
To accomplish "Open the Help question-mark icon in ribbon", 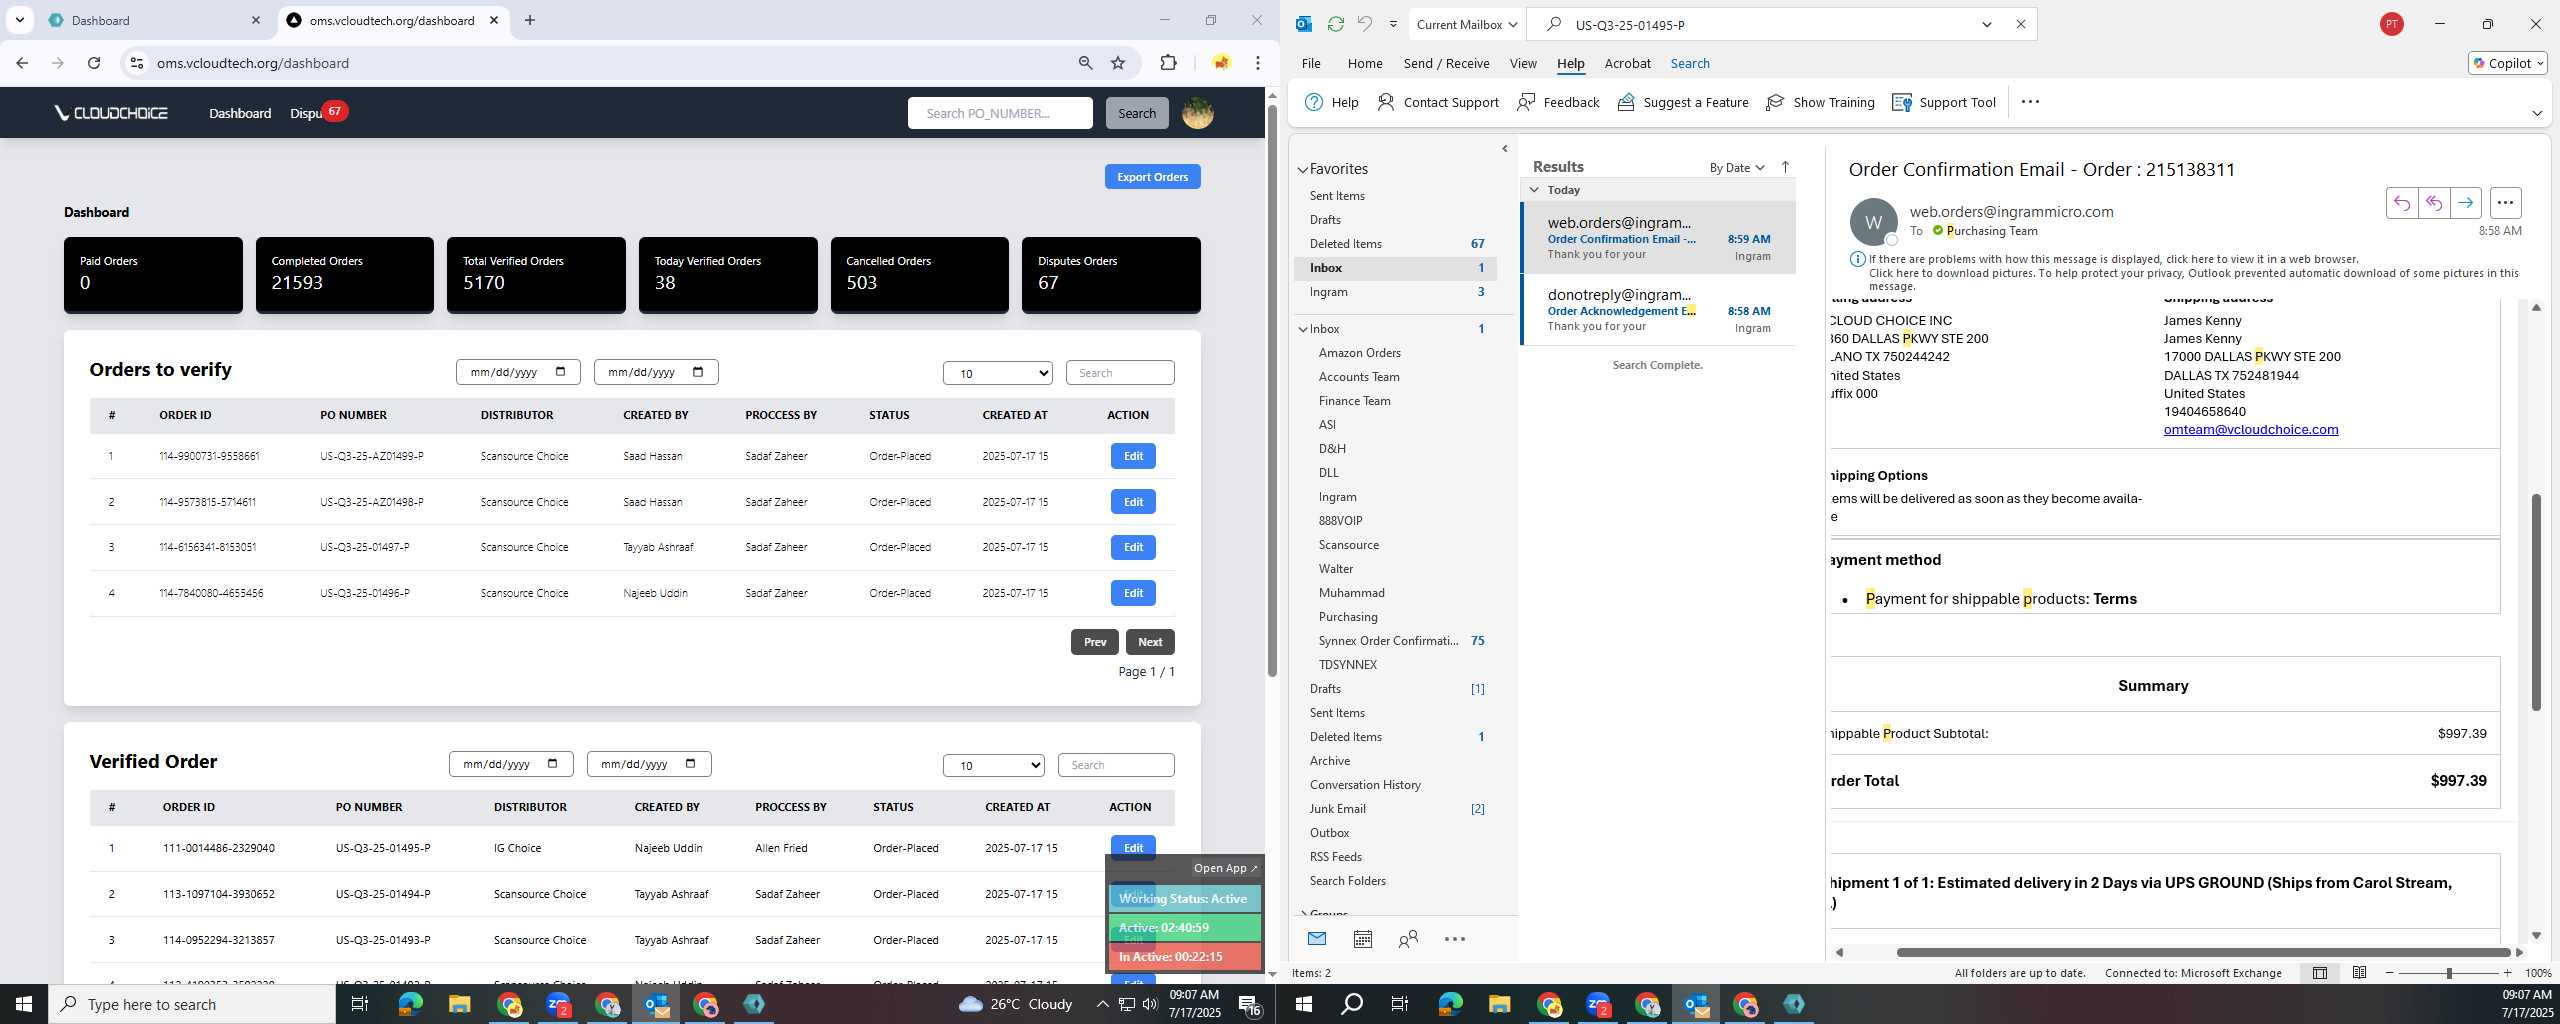I will (1314, 102).
